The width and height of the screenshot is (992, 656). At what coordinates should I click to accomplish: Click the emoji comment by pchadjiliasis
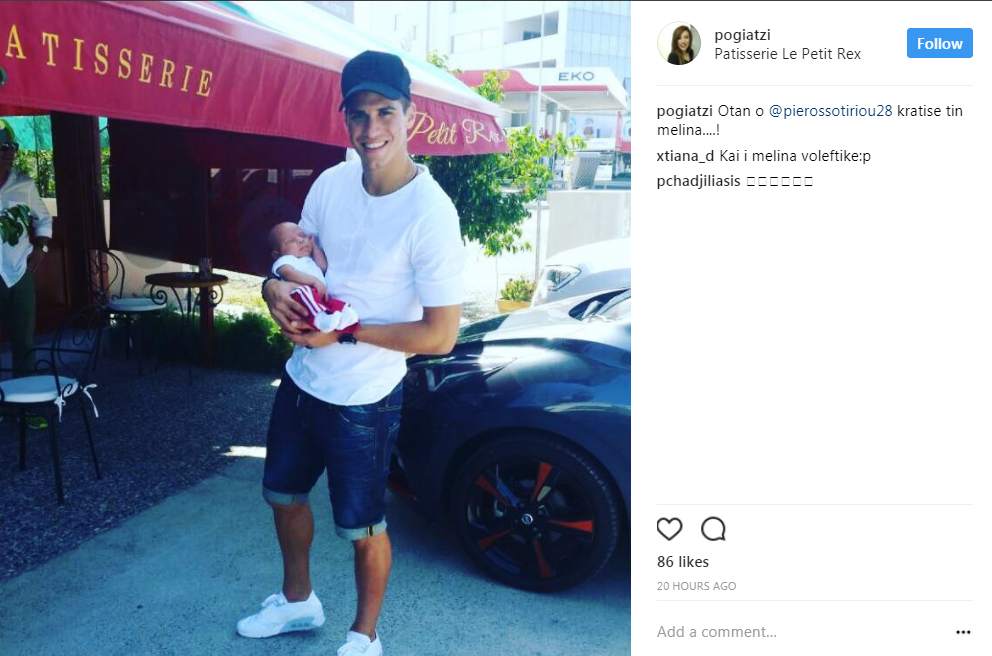(779, 182)
